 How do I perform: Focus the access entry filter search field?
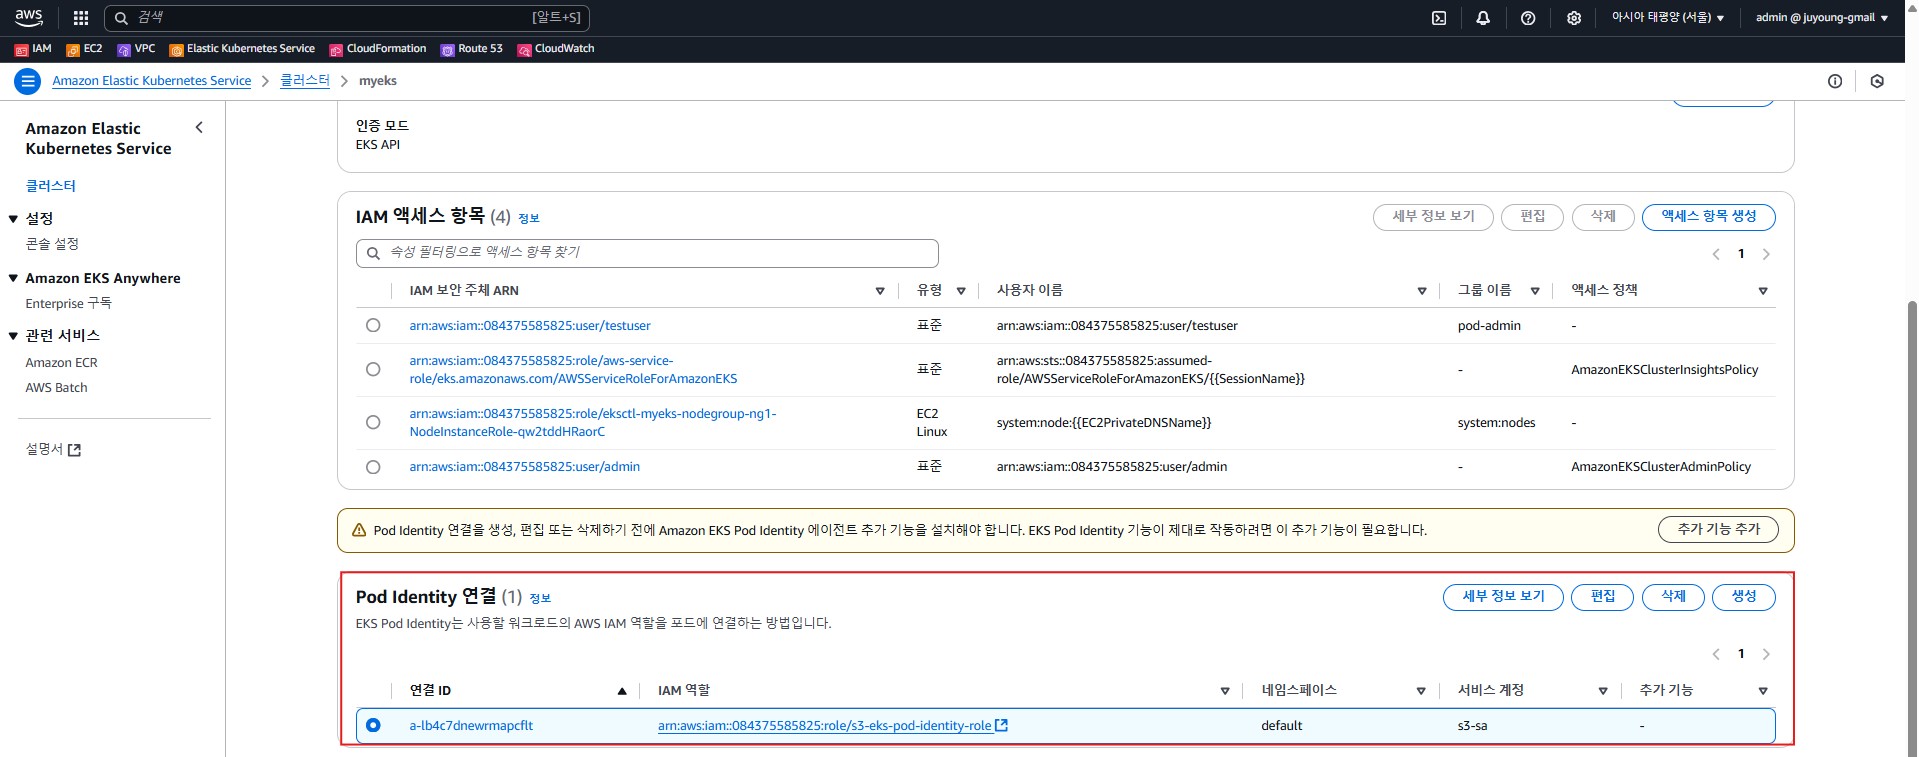[647, 253]
